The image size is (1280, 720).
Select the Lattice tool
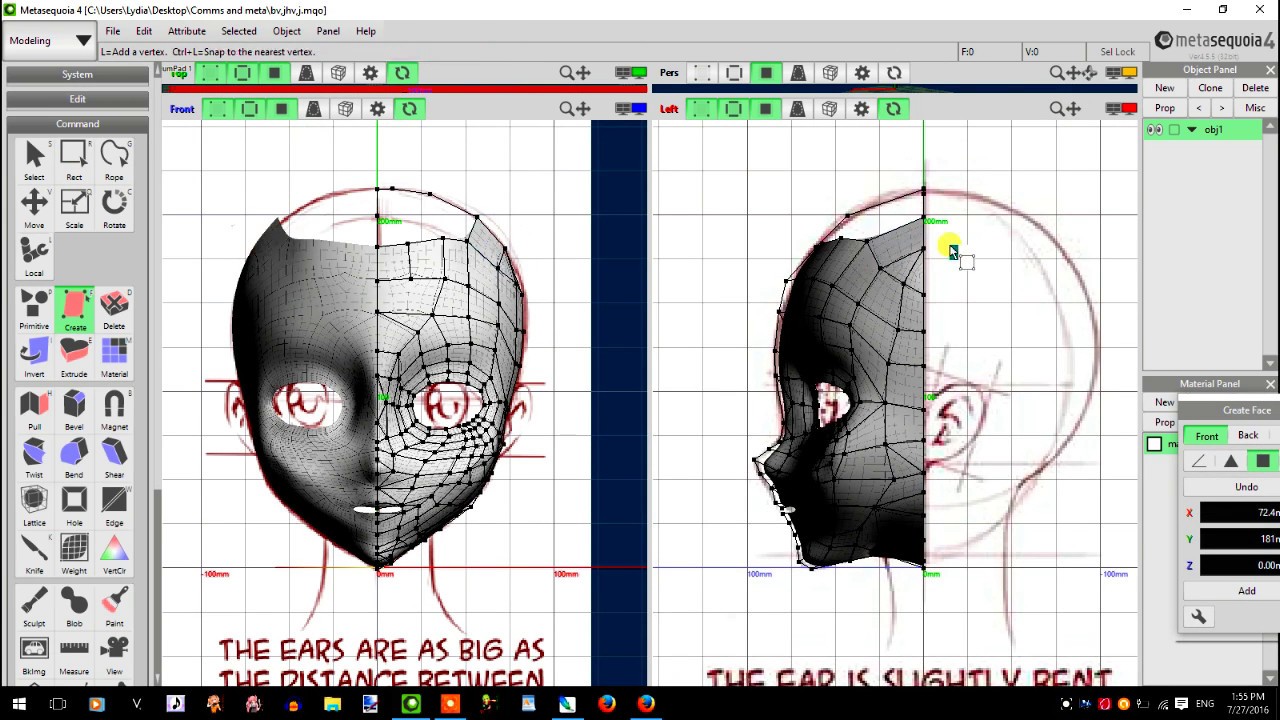click(34, 506)
